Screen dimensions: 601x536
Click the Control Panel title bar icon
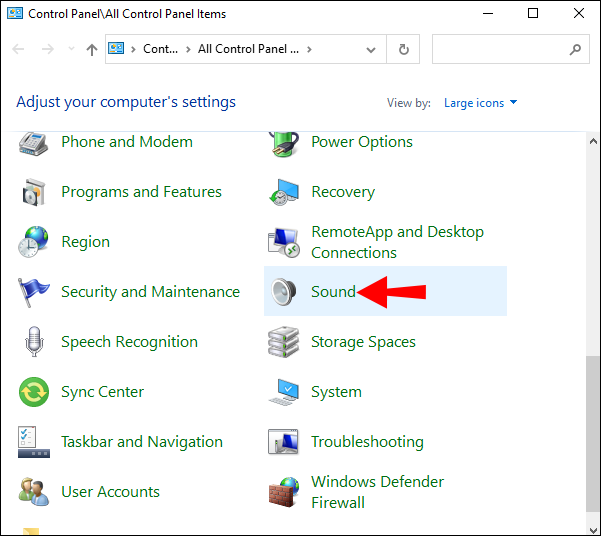[x=15, y=13]
